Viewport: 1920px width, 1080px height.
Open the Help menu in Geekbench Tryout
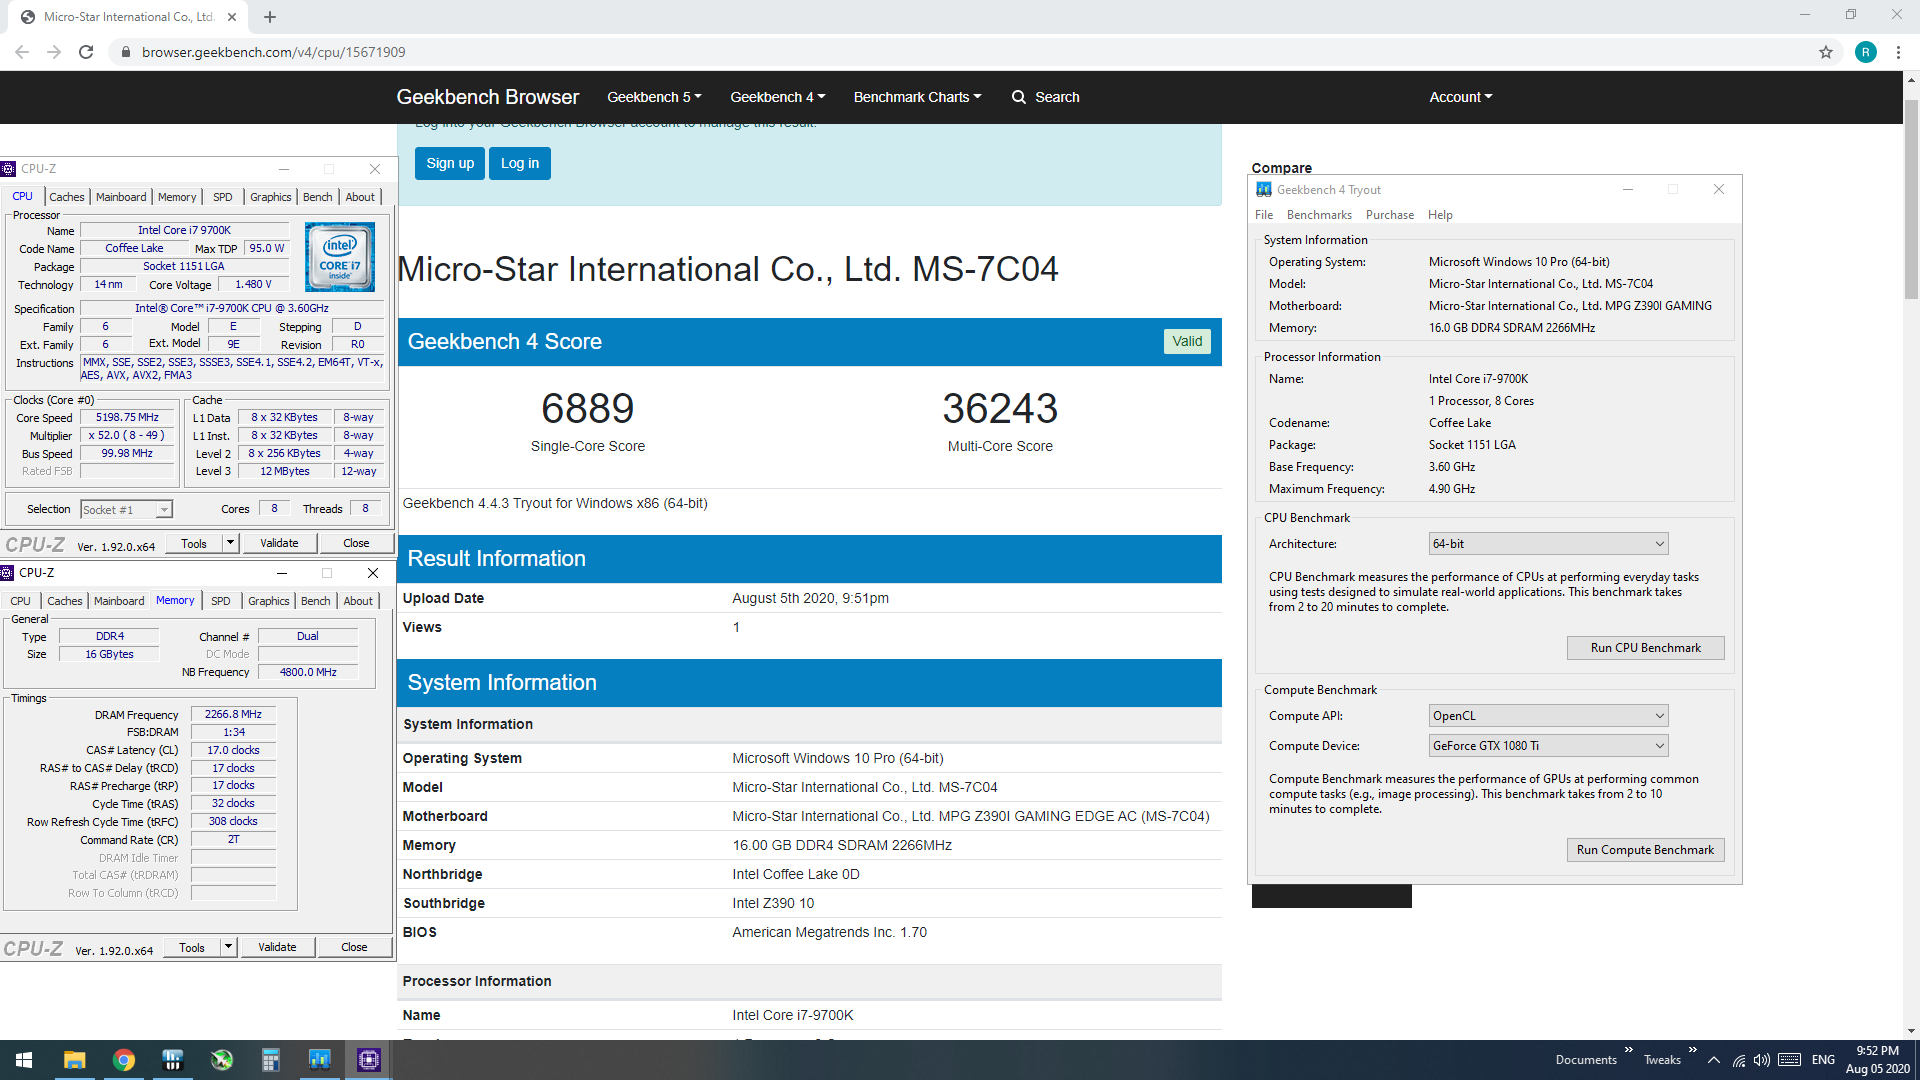pos(1440,215)
